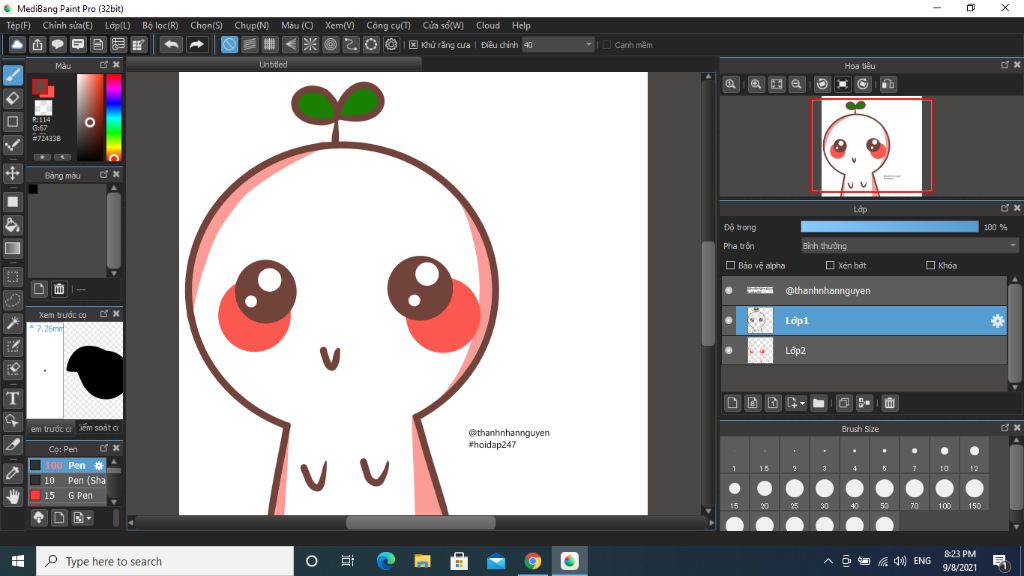Hide the Lớp2 layer visibility dot

(x=729, y=351)
